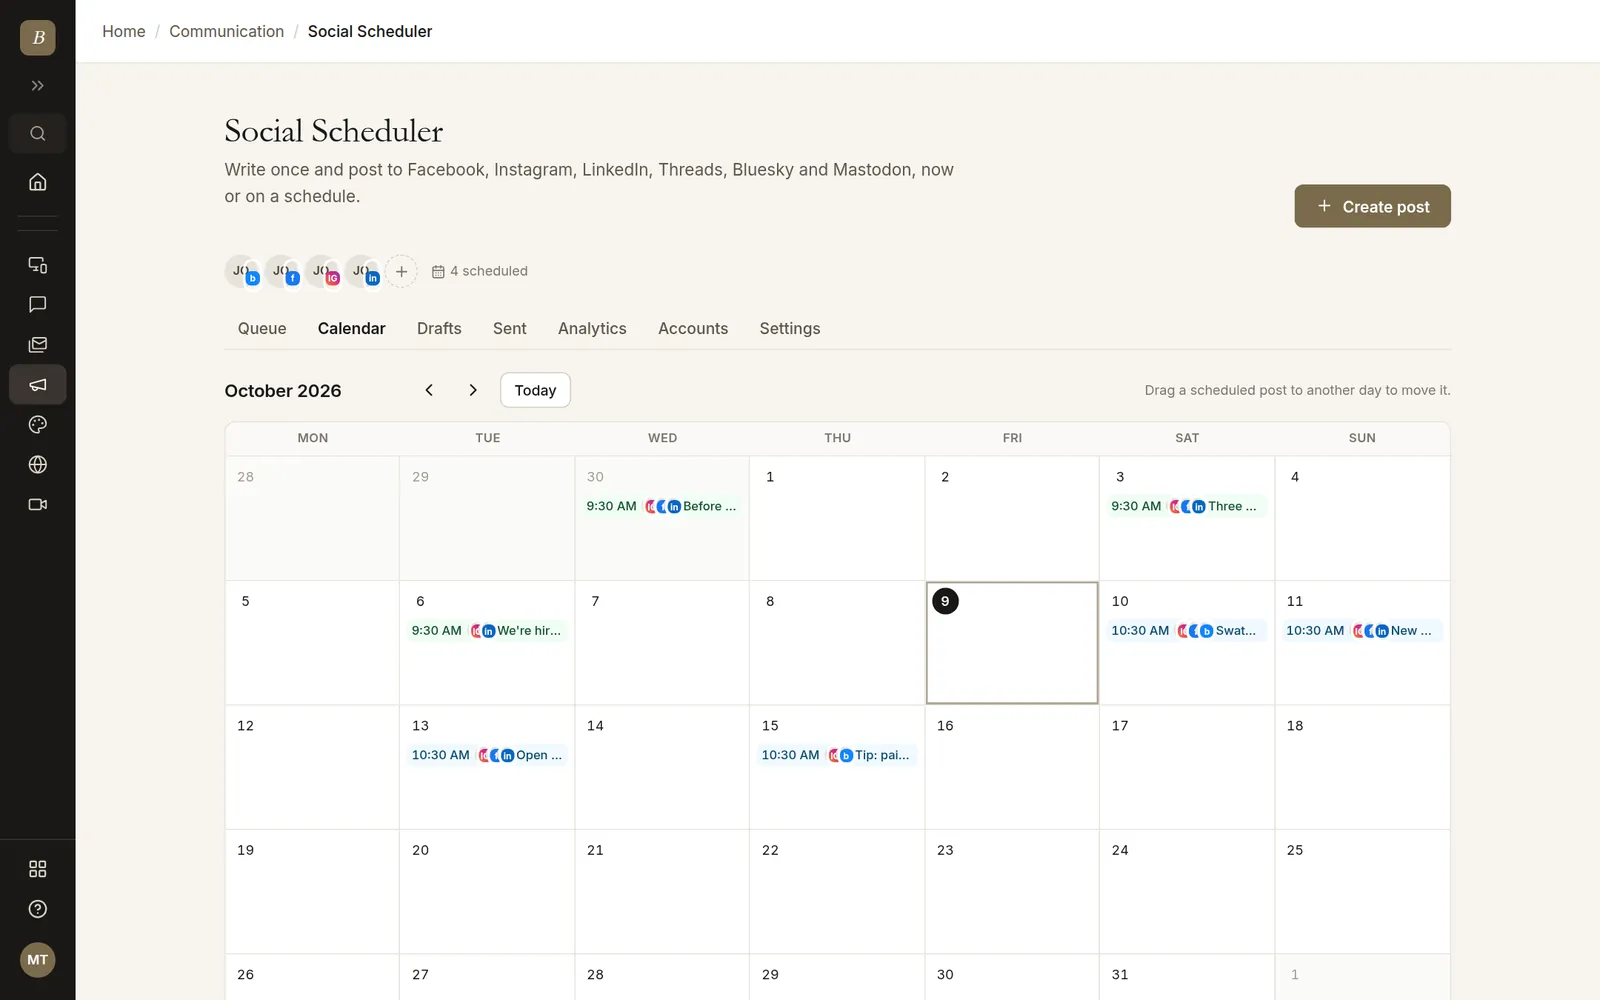Open the devices icon in the sidebar
Screen dimensions: 1600x1000
[38, 265]
